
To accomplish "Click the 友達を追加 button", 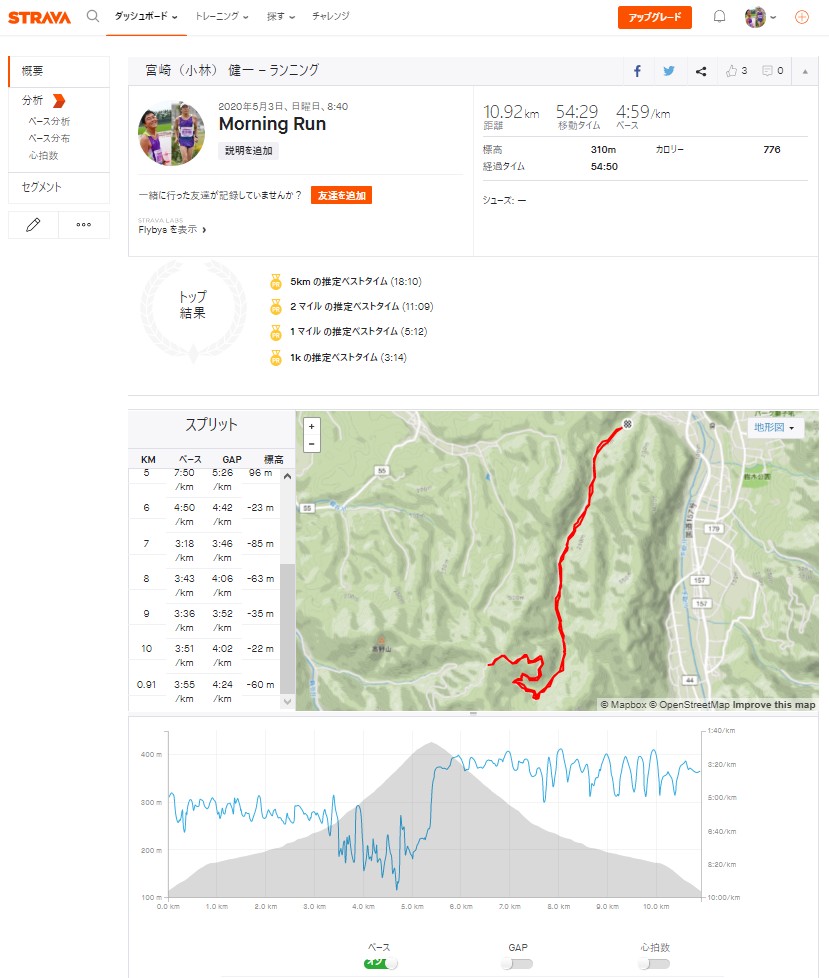I will [341, 195].
